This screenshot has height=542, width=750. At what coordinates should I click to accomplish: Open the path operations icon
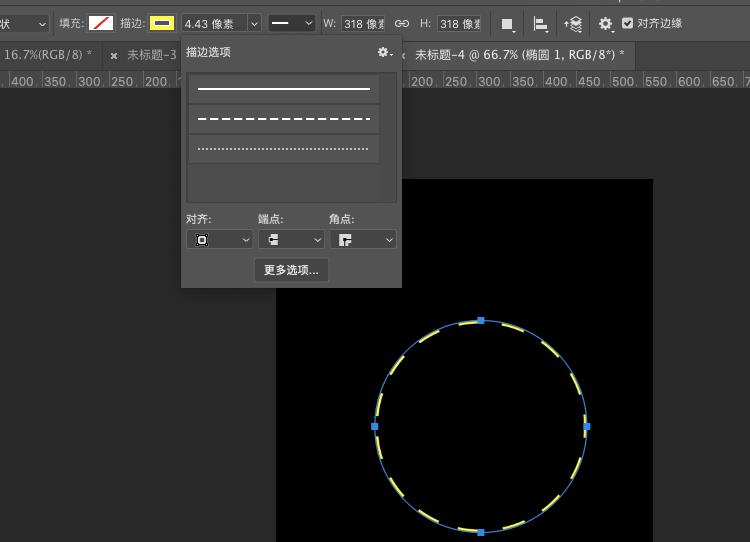(x=507, y=24)
